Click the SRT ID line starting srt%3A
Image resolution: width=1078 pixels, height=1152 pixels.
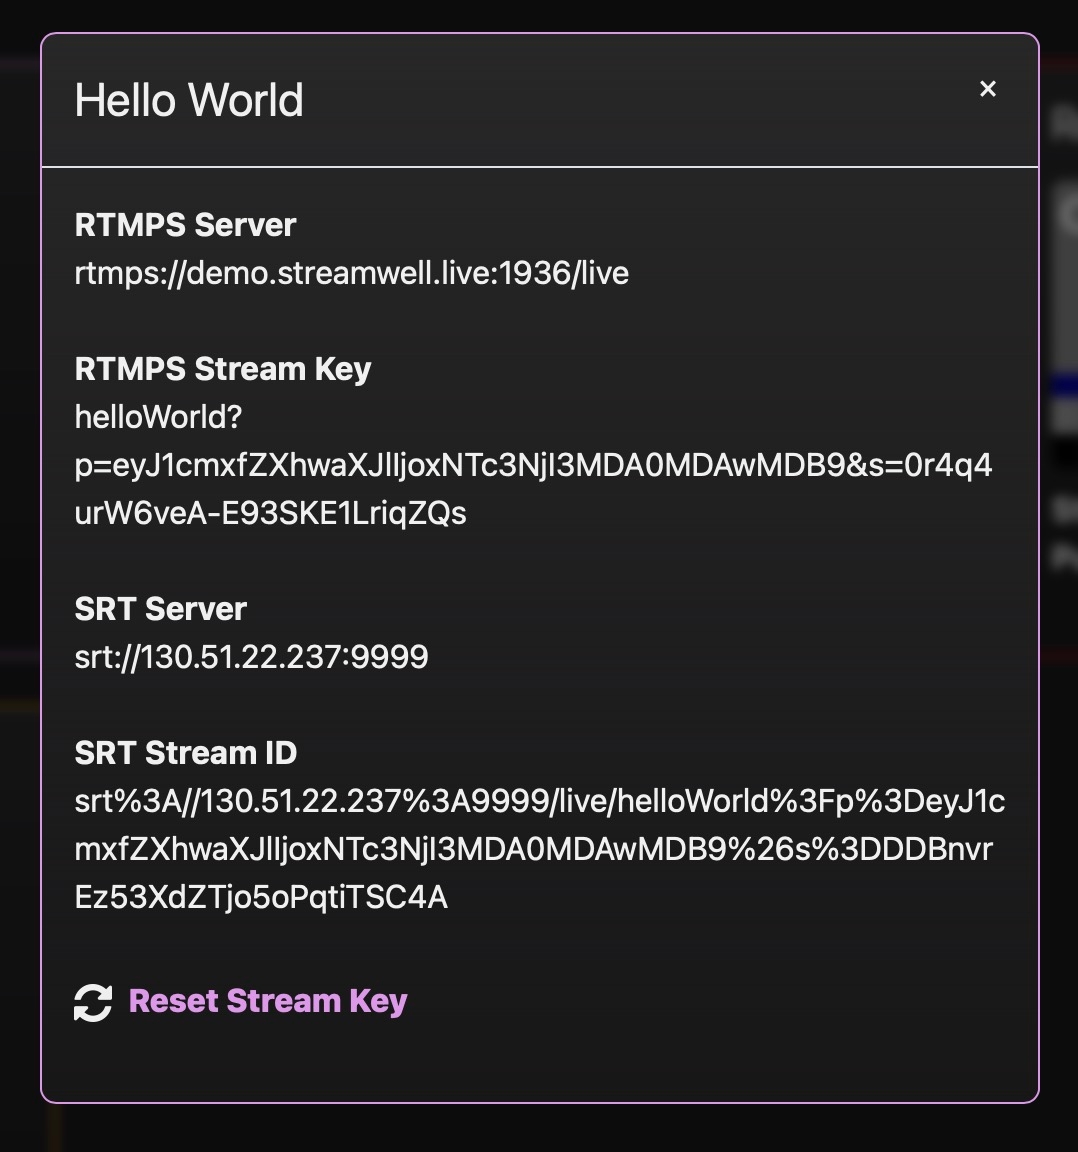pos(539,801)
